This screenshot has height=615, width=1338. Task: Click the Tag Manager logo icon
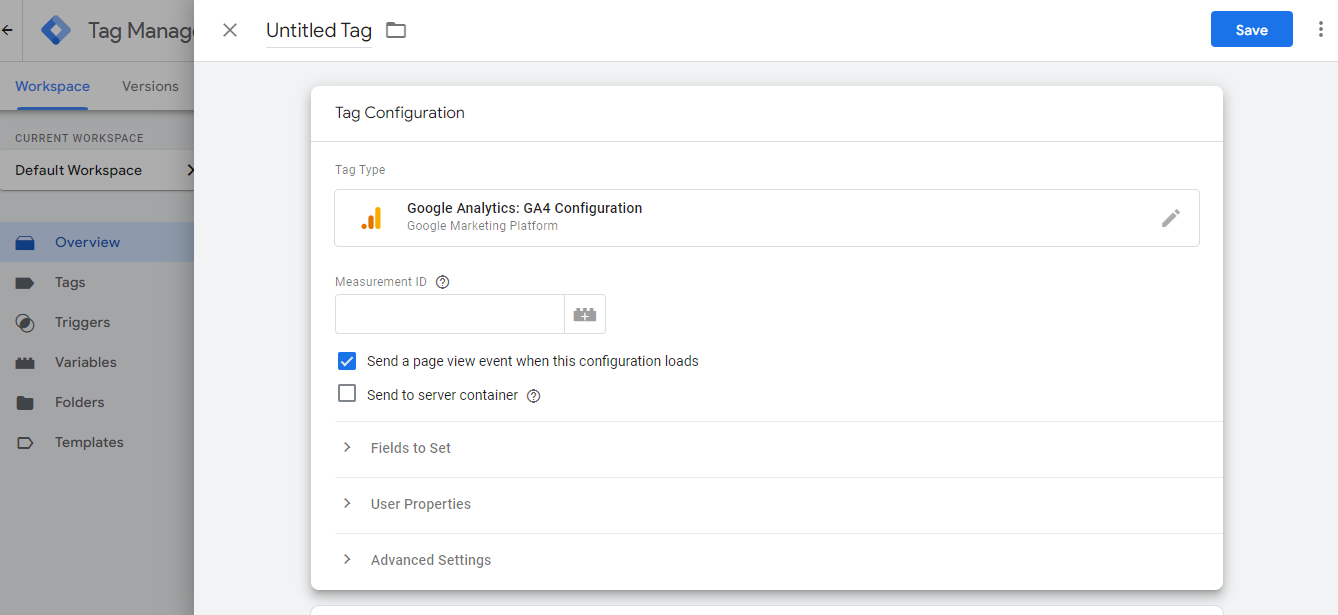click(x=56, y=30)
